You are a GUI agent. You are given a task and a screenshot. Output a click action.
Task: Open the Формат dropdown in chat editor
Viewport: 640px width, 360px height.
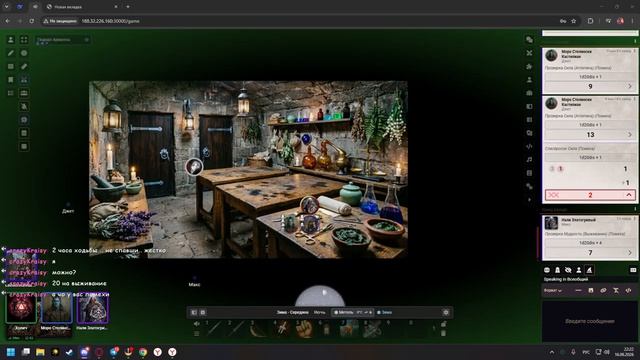coord(553,290)
